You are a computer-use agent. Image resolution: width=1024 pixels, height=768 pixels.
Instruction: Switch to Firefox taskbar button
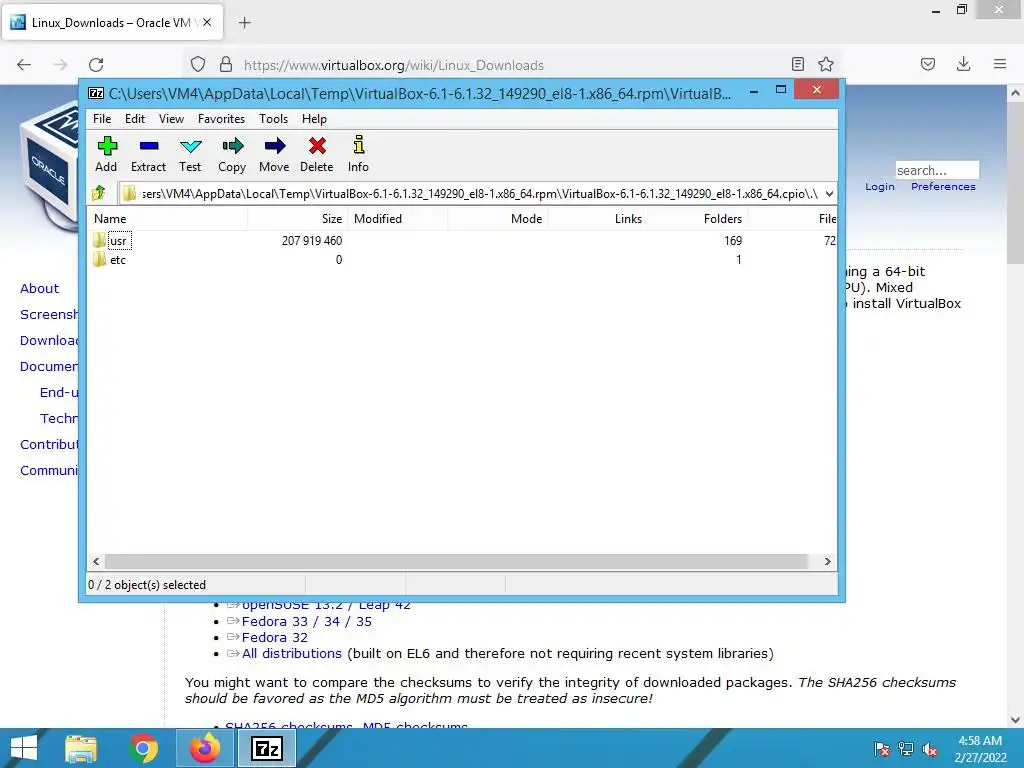[205, 748]
